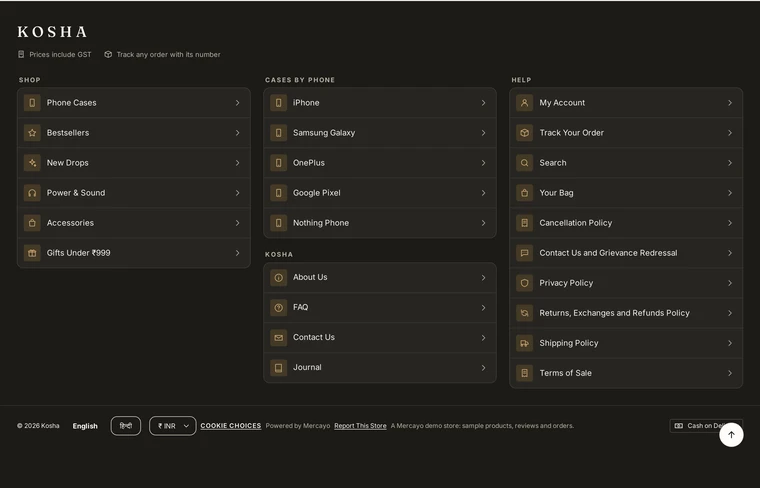Image resolution: width=760 pixels, height=488 pixels.
Task: Click the Your Bag icon
Action: (524, 193)
